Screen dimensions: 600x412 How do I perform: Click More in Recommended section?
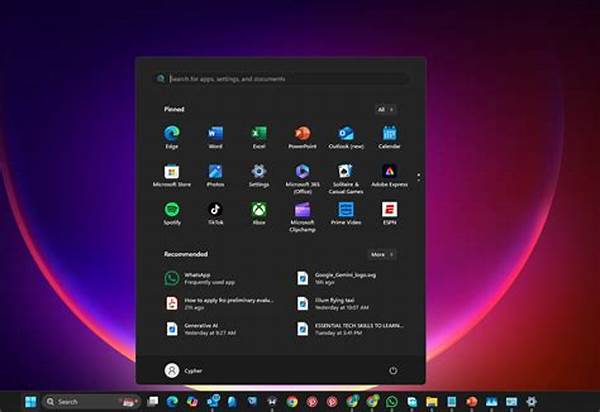click(382, 254)
